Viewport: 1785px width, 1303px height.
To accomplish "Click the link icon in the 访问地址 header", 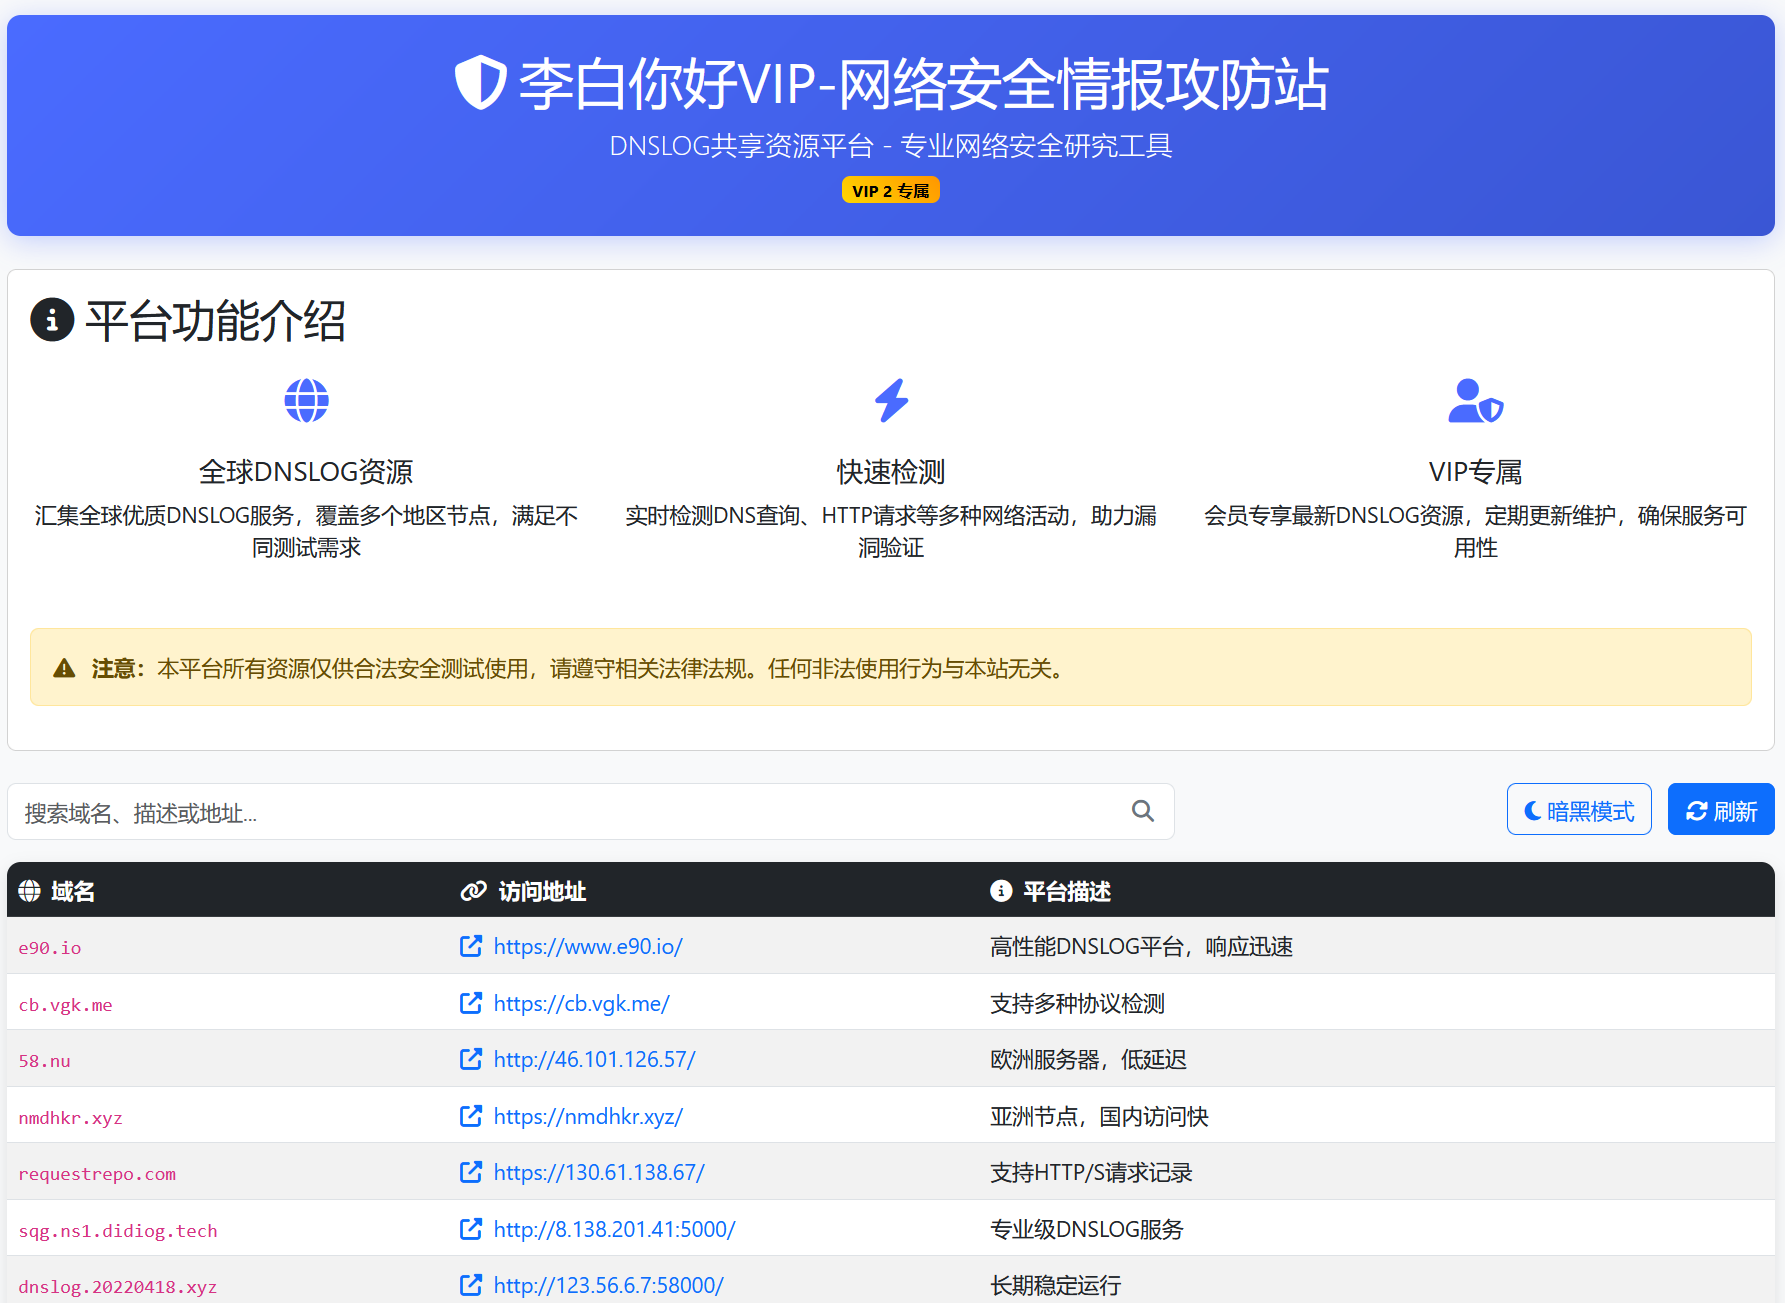I will coord(473,891).
